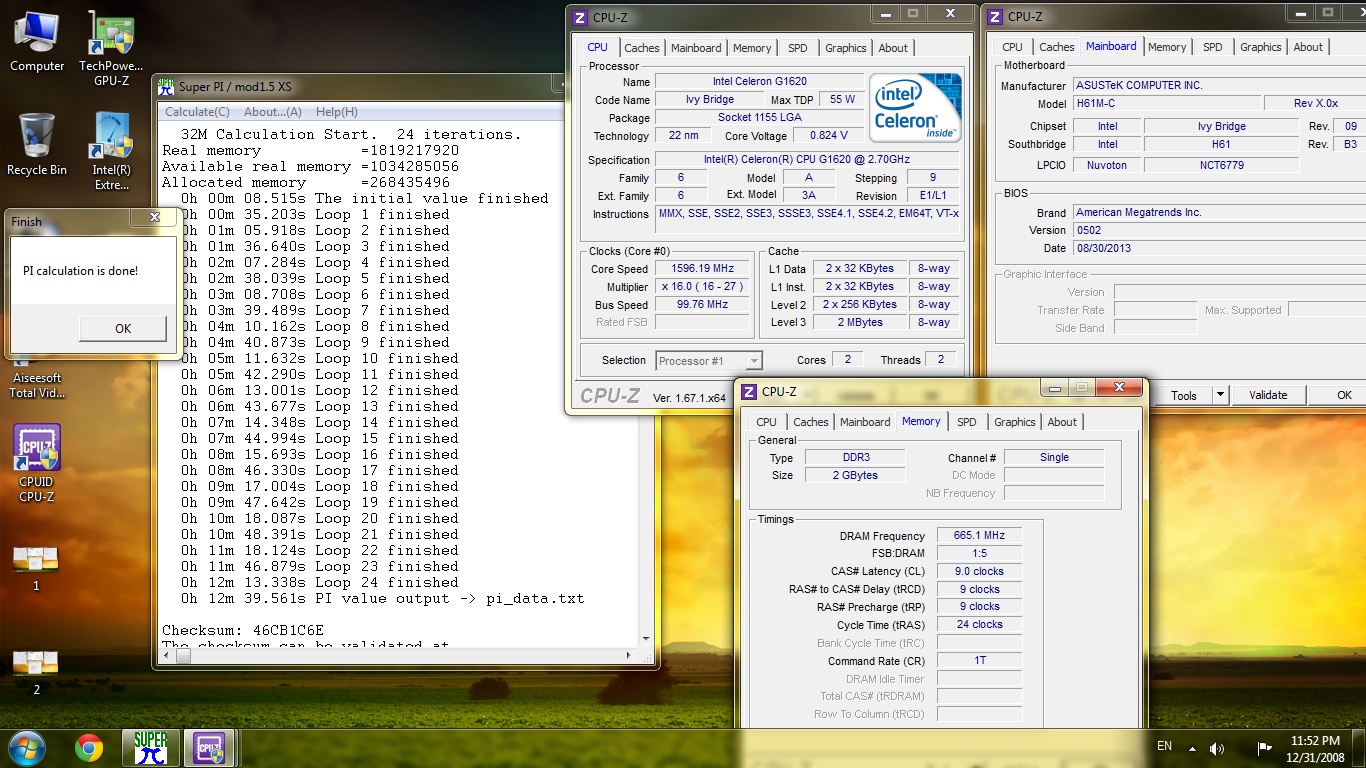
Task: Select Graphics tab in the Memory window
Action: pos(1015,422)
